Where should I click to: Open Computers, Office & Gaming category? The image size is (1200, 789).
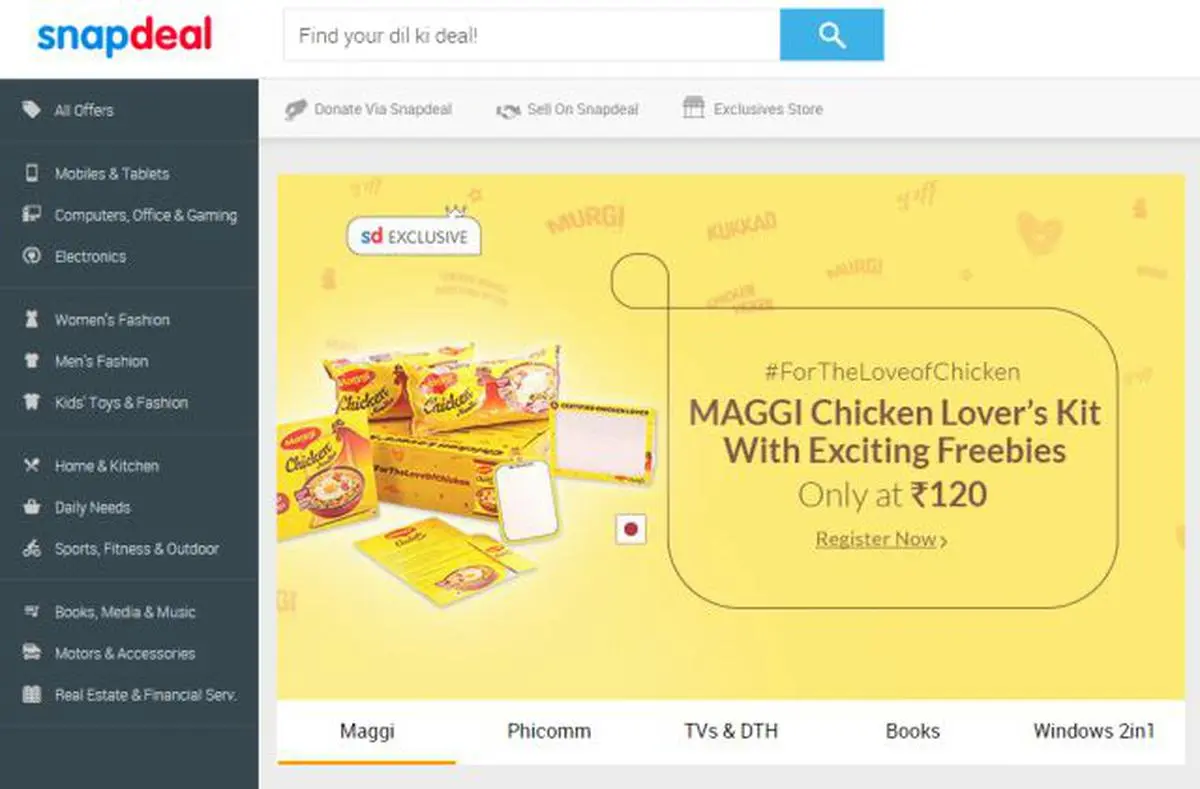[146, 215]
